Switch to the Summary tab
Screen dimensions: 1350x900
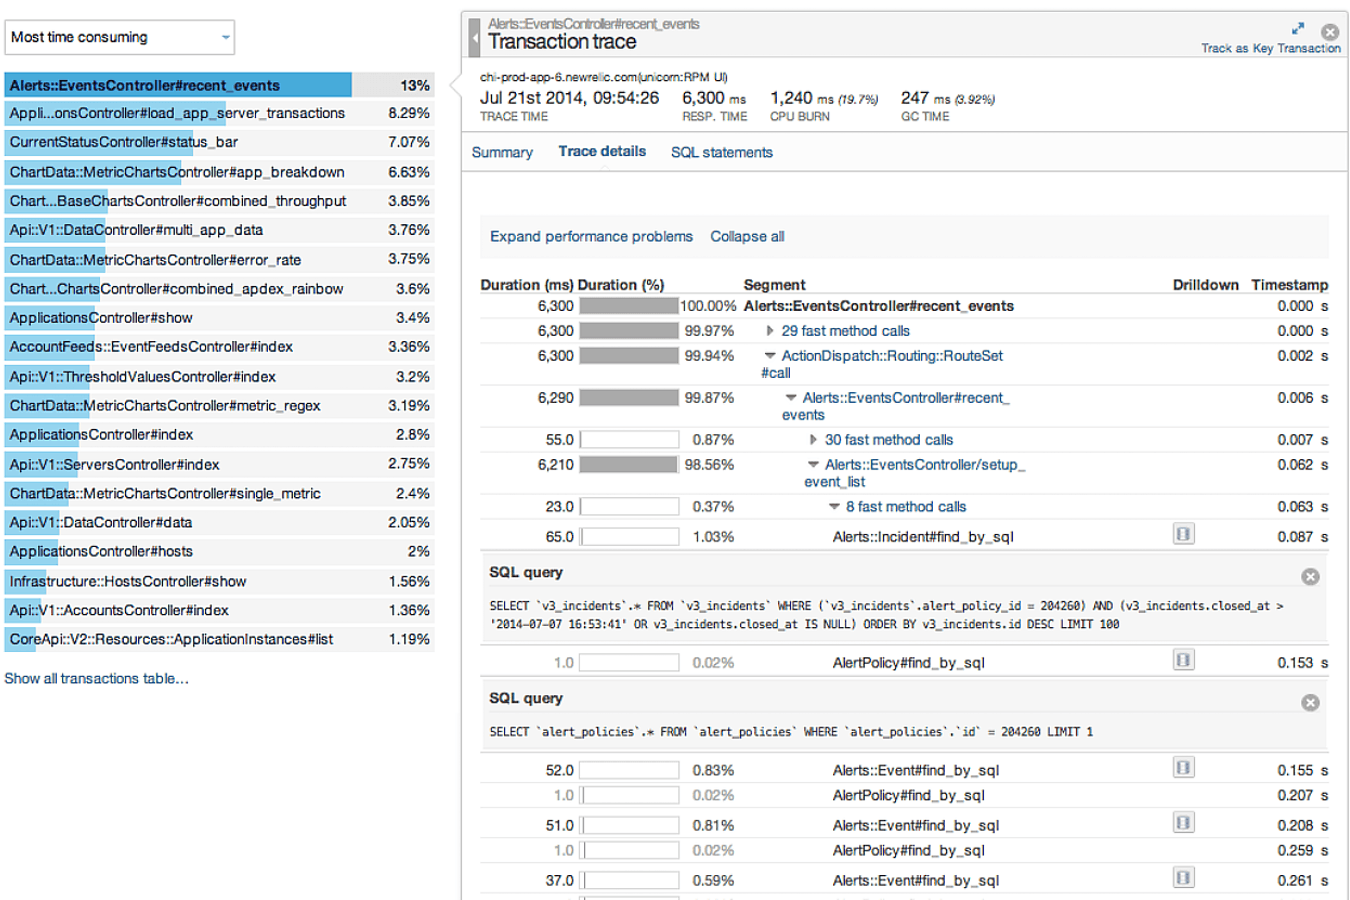502,153
